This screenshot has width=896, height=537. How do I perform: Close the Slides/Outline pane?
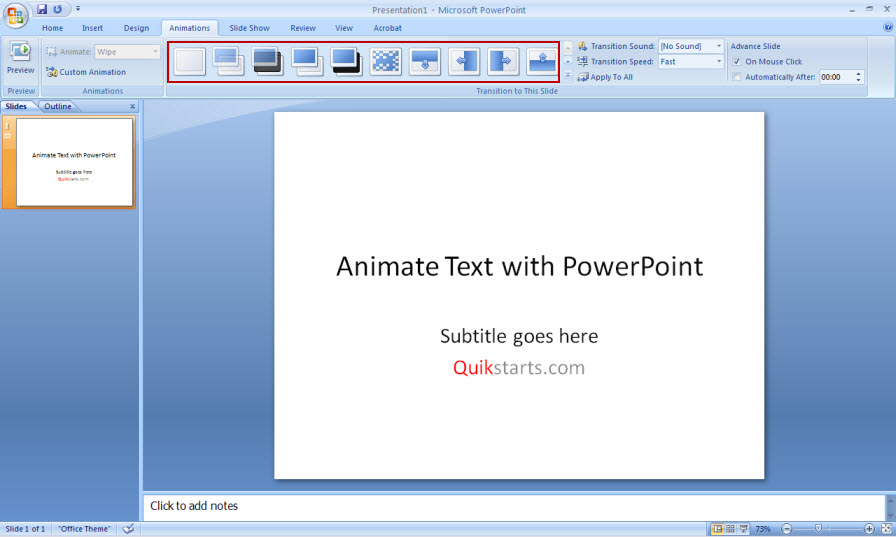point(133,106)
